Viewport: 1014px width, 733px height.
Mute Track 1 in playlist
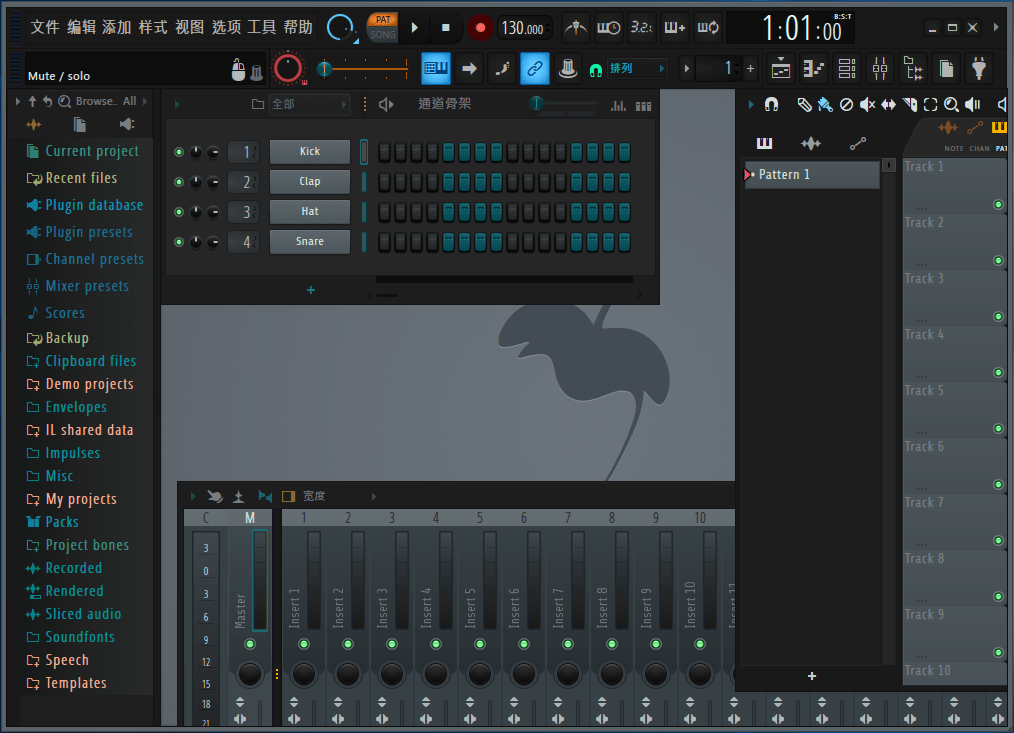coord(998,204)
